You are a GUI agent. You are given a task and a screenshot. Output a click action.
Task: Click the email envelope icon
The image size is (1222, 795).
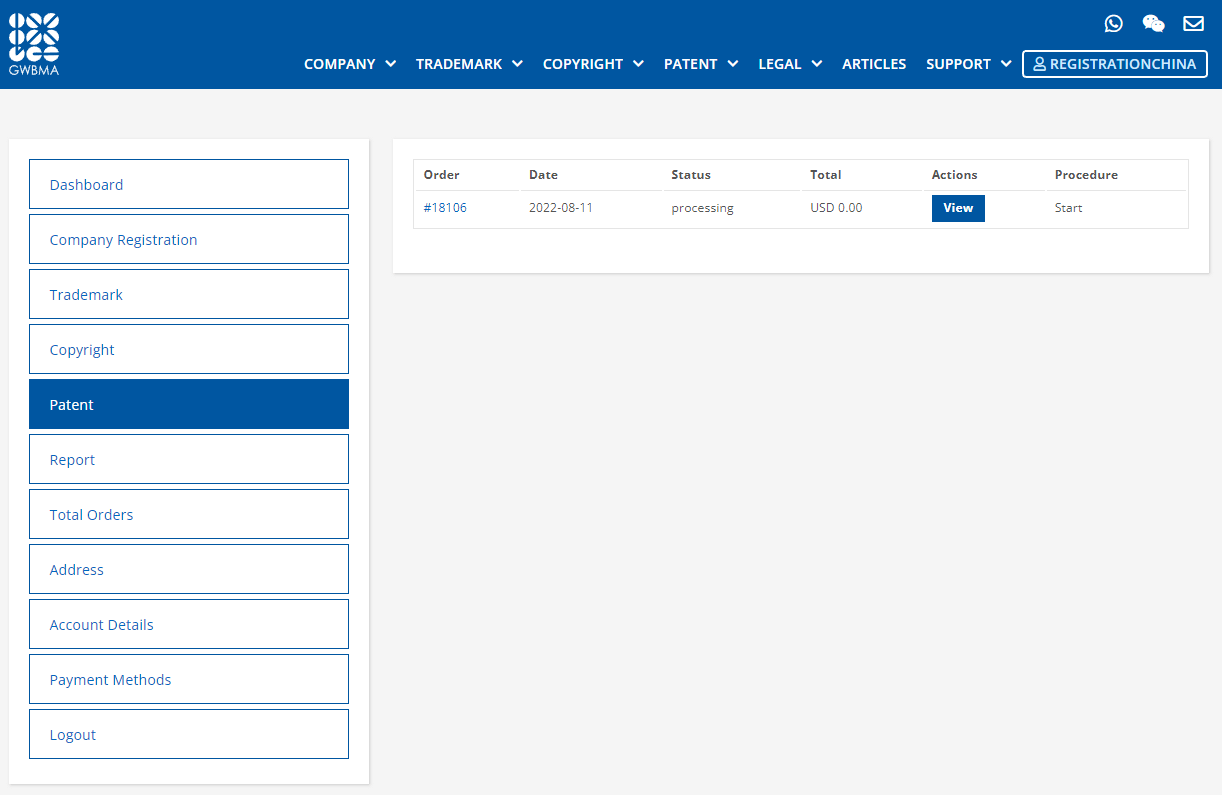tap(1193, 23)
